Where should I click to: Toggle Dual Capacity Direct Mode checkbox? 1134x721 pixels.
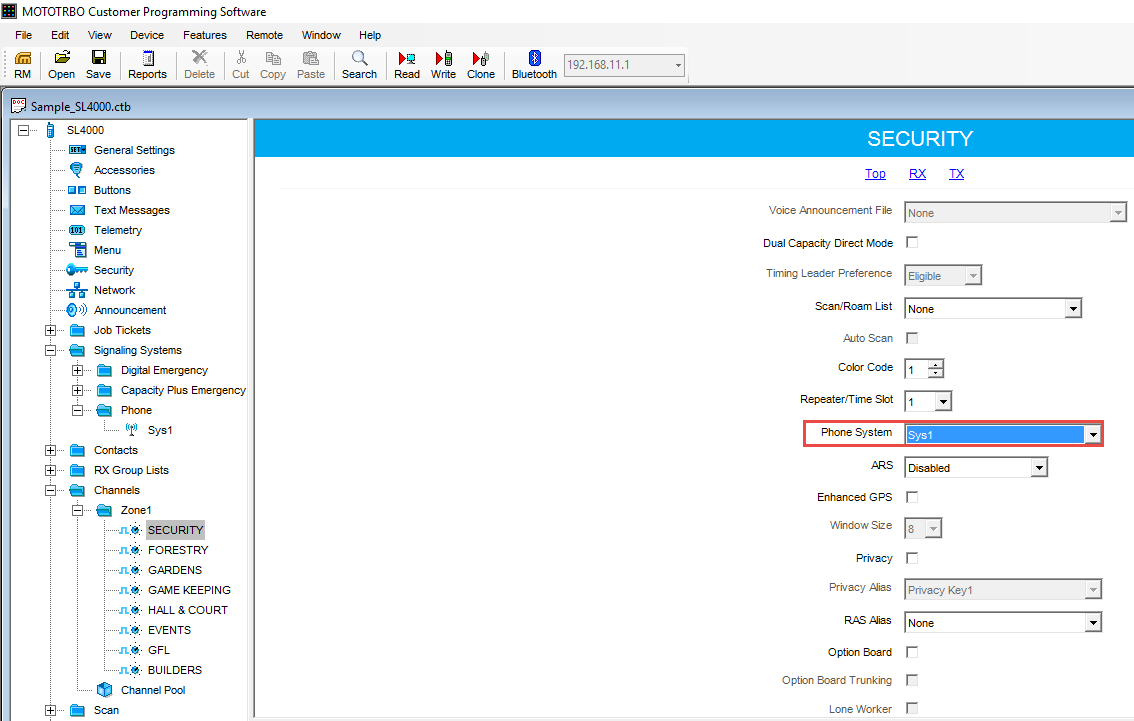coord(912,242)
